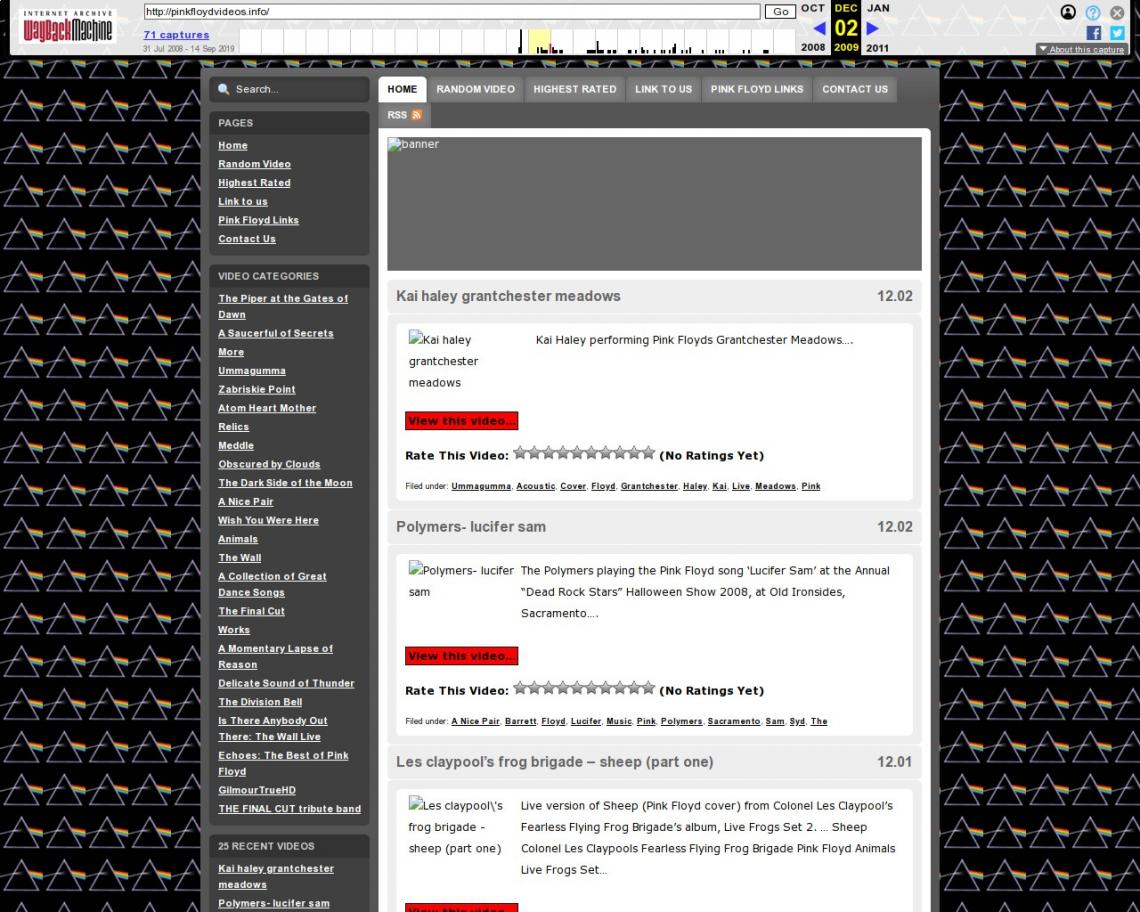
Task: Click Pink Floyd Links sidebar link
Action: [x=258, y=220]
